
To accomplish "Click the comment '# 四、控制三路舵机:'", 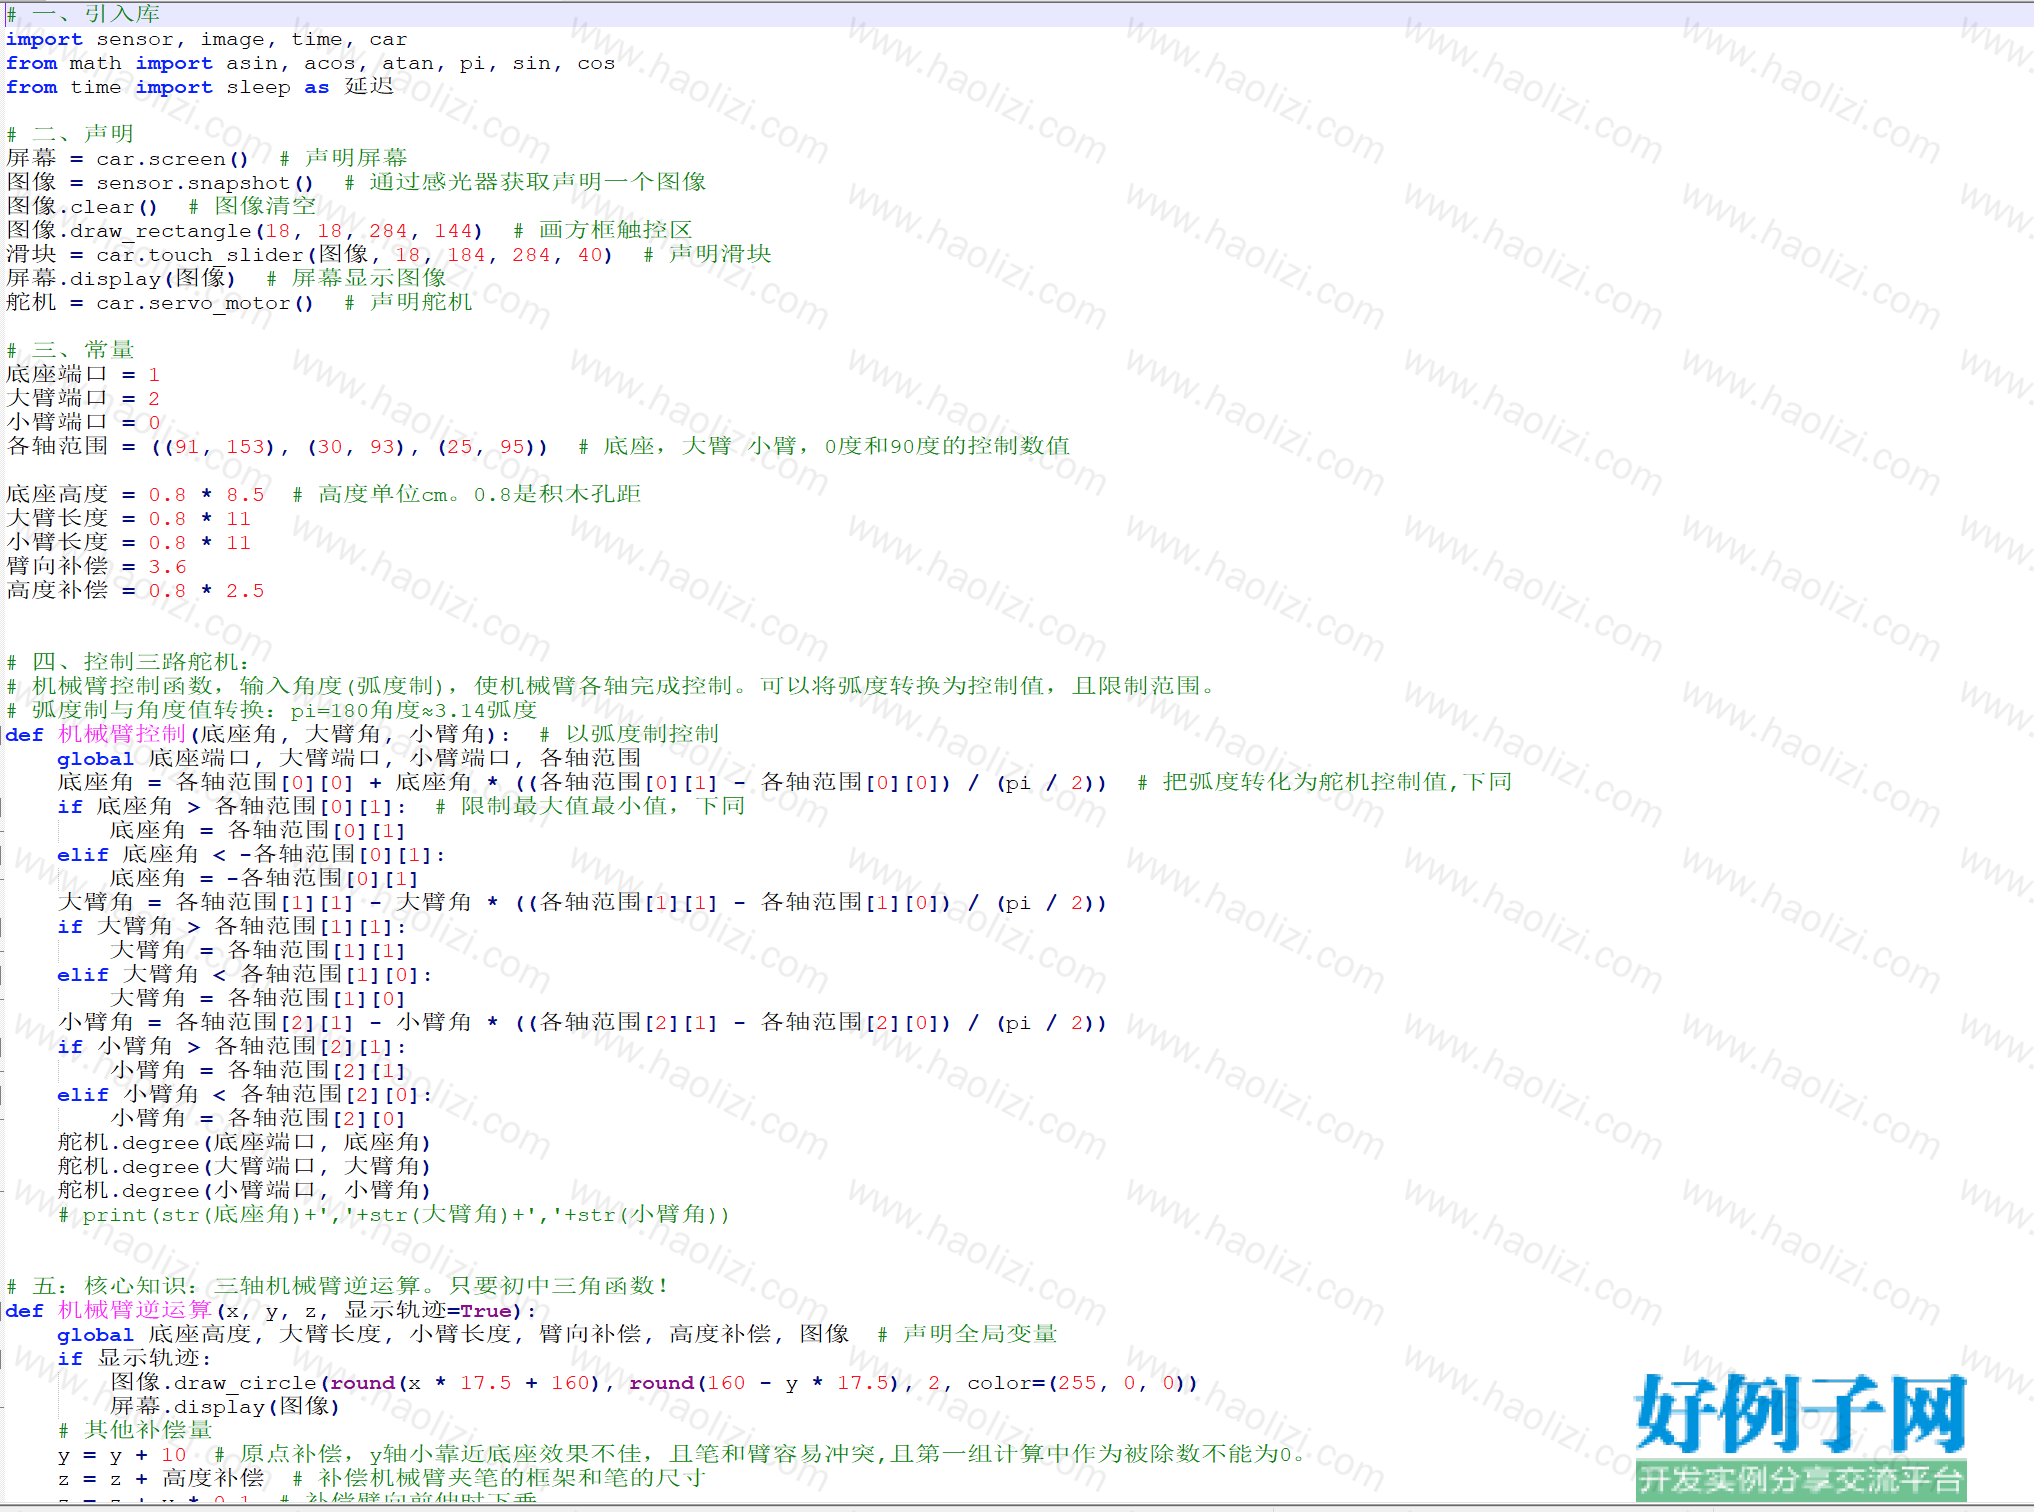I will pyautogui.click(x=128, y=662).
